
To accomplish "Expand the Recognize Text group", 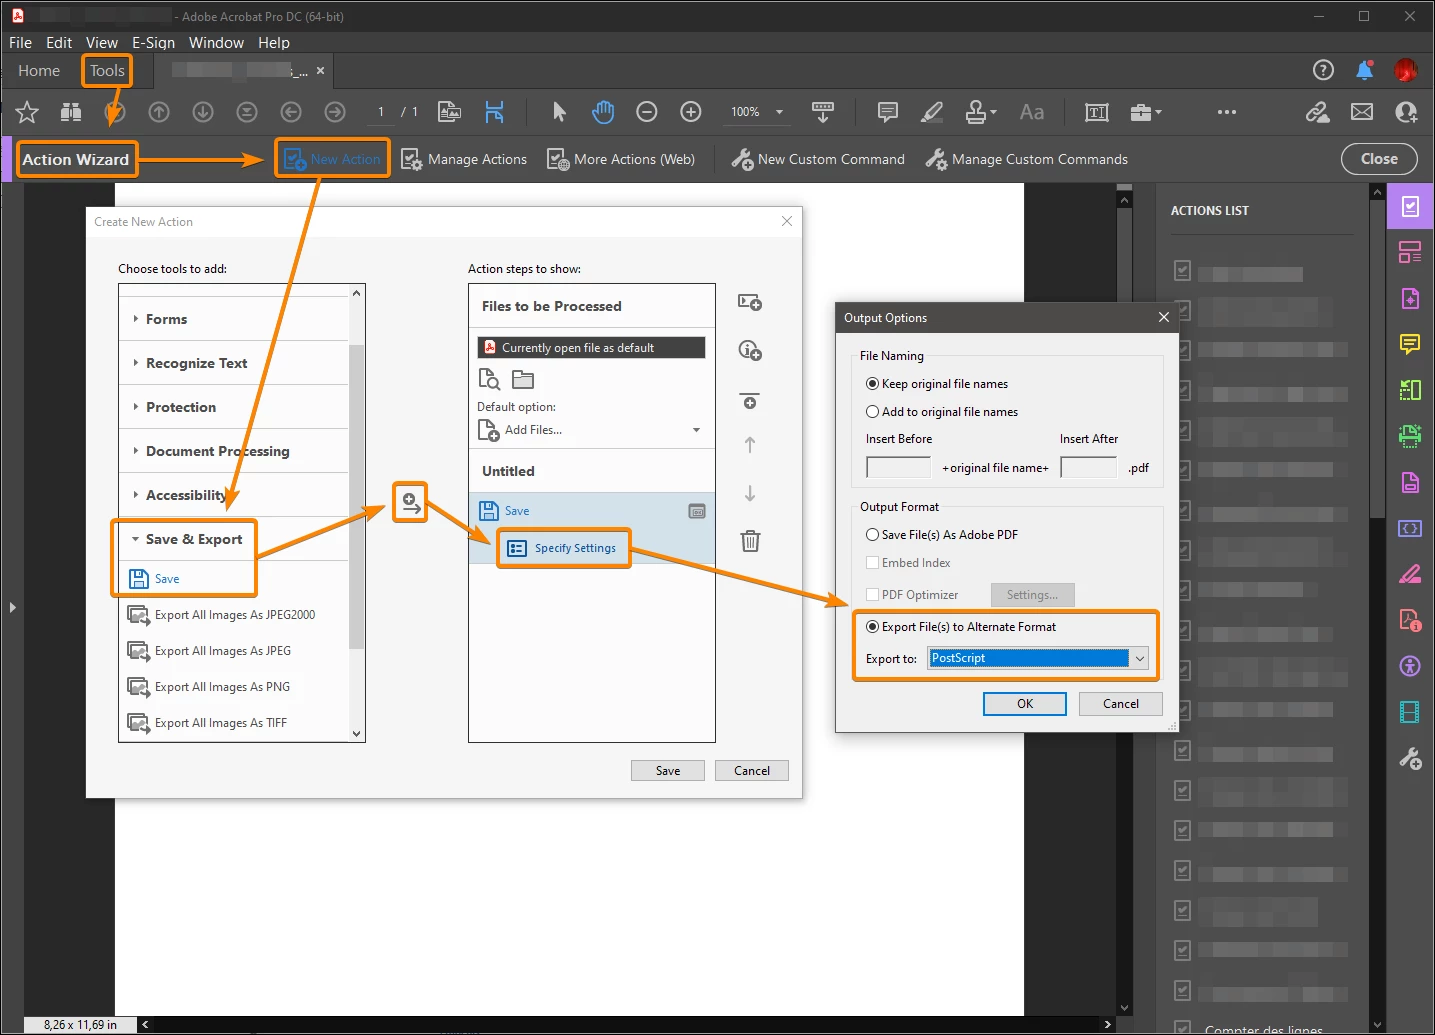I will [x=136, y=363].
